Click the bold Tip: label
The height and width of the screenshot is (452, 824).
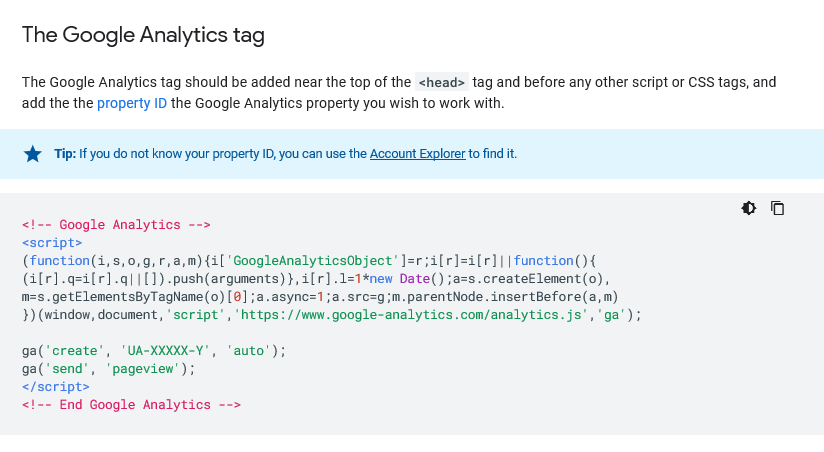(x=65, y=153)
